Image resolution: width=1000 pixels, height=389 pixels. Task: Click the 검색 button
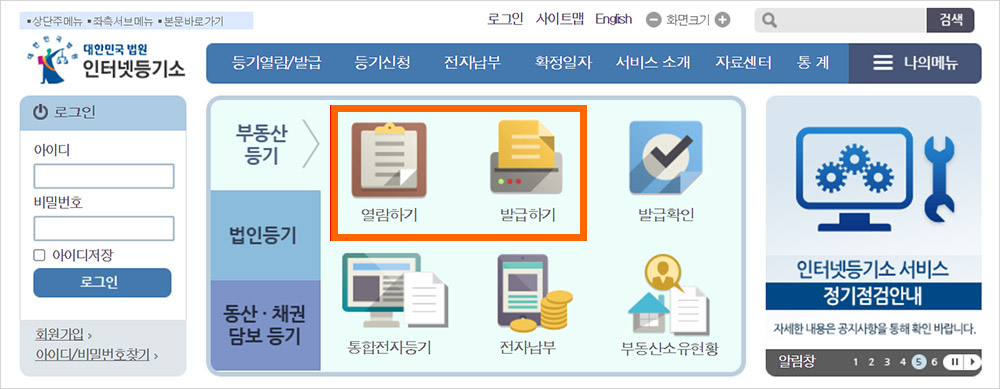(950, 20)
